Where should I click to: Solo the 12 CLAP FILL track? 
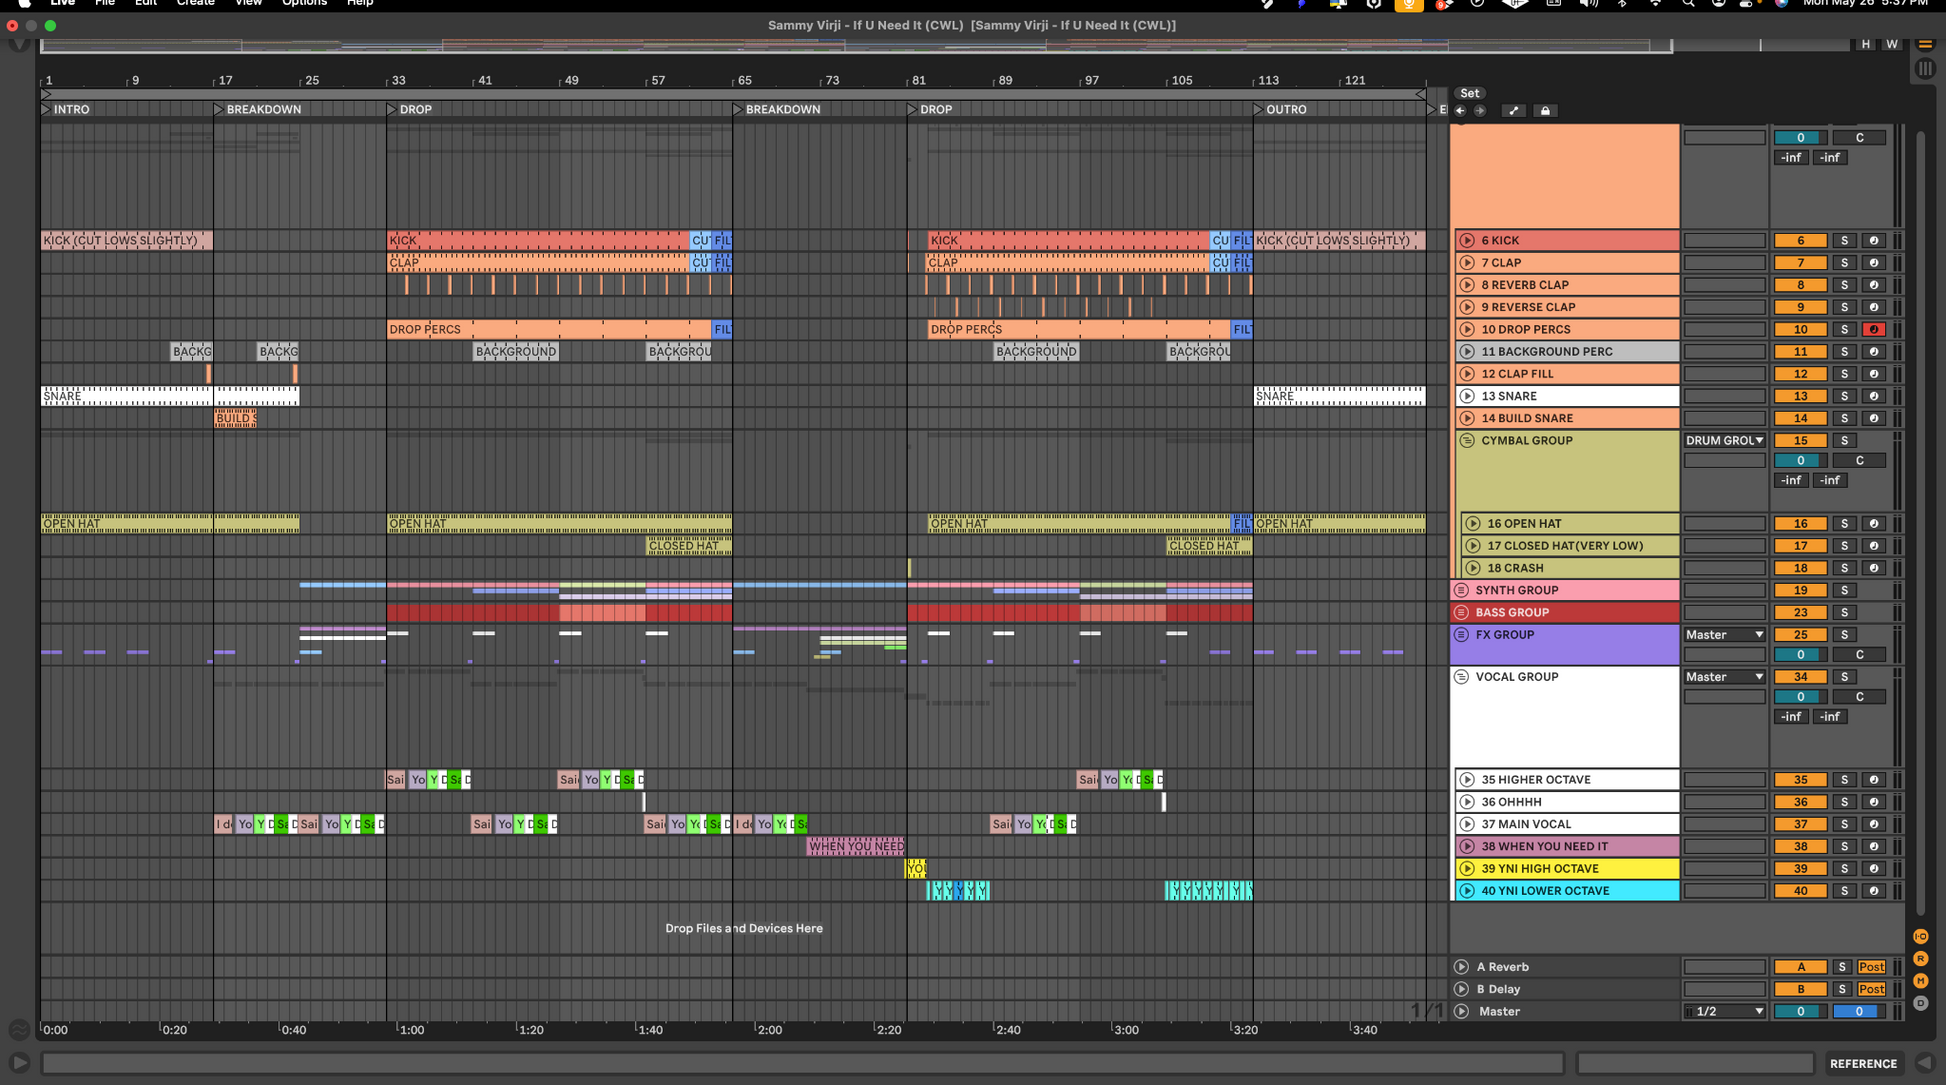coord(1845,374)
